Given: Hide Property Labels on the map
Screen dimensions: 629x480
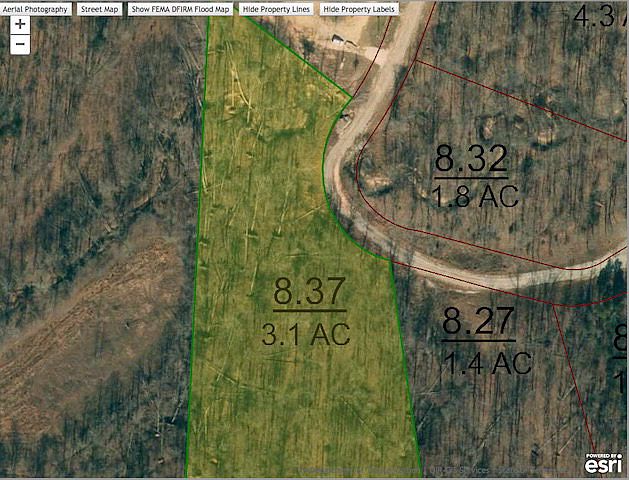Looking at the screenshot, I should point(359,9).
